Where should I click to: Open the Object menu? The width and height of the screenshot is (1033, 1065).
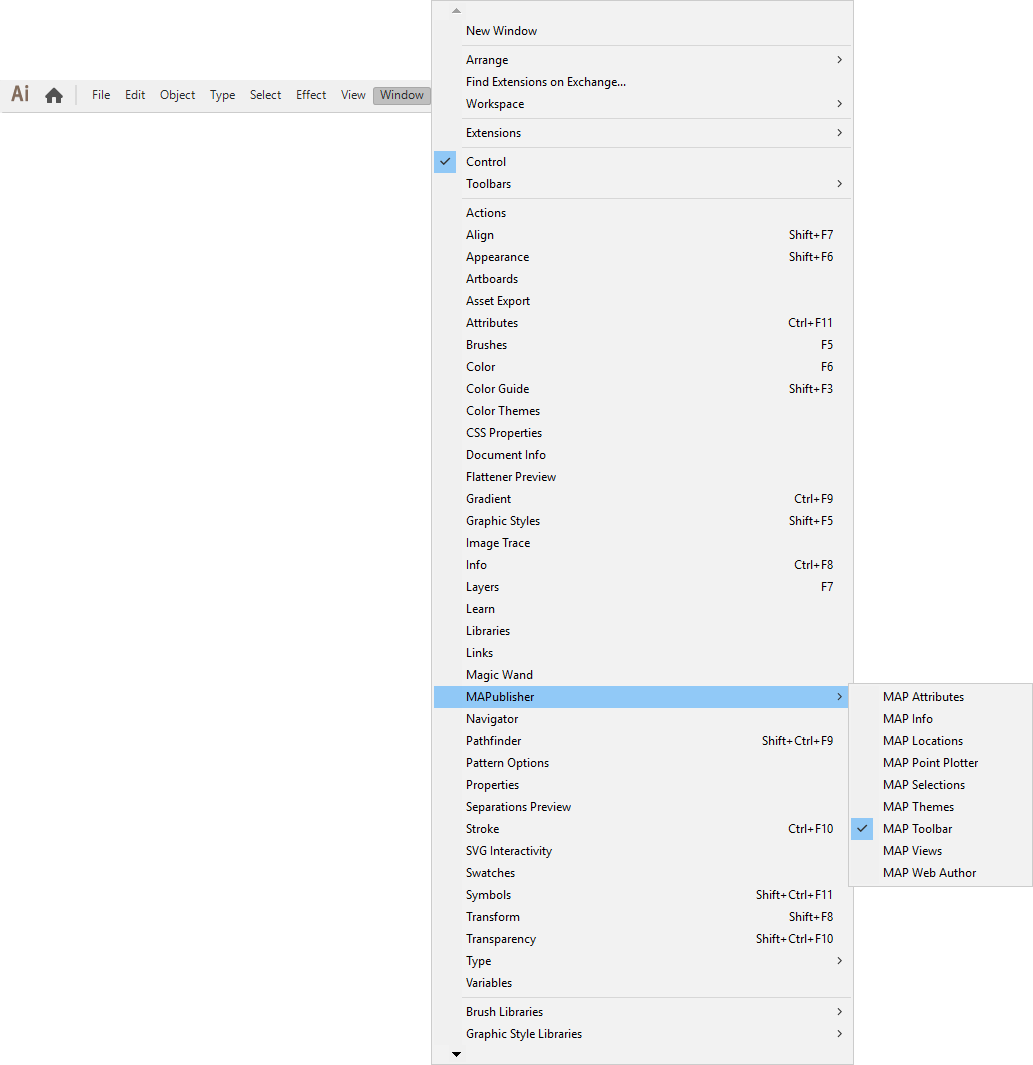(x=177, y=95)
